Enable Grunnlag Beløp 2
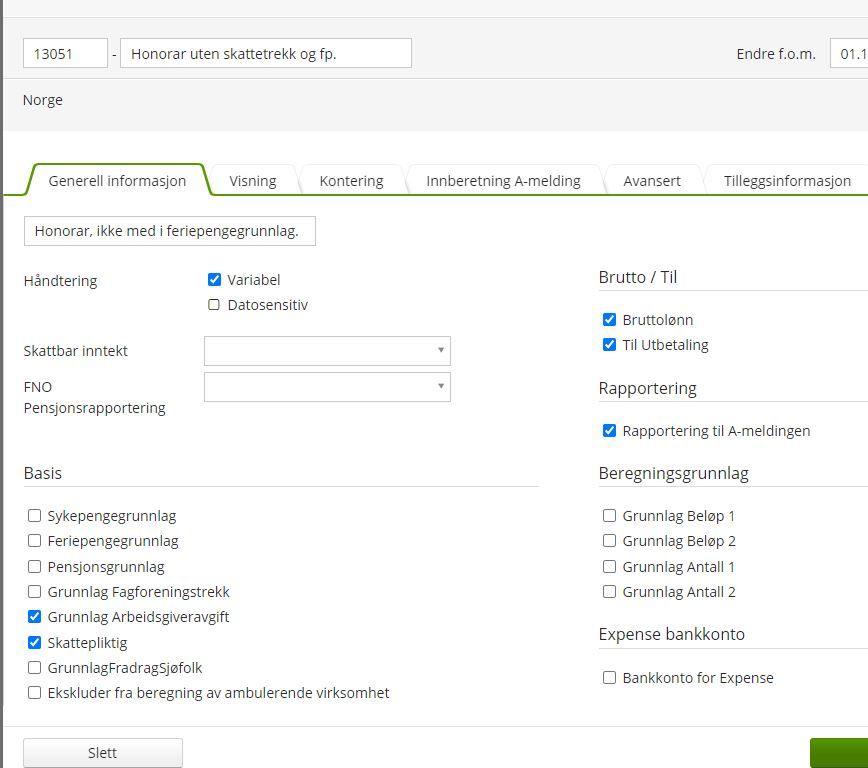Viewport: 868px width, 768px height. click(x=609, y=540)
